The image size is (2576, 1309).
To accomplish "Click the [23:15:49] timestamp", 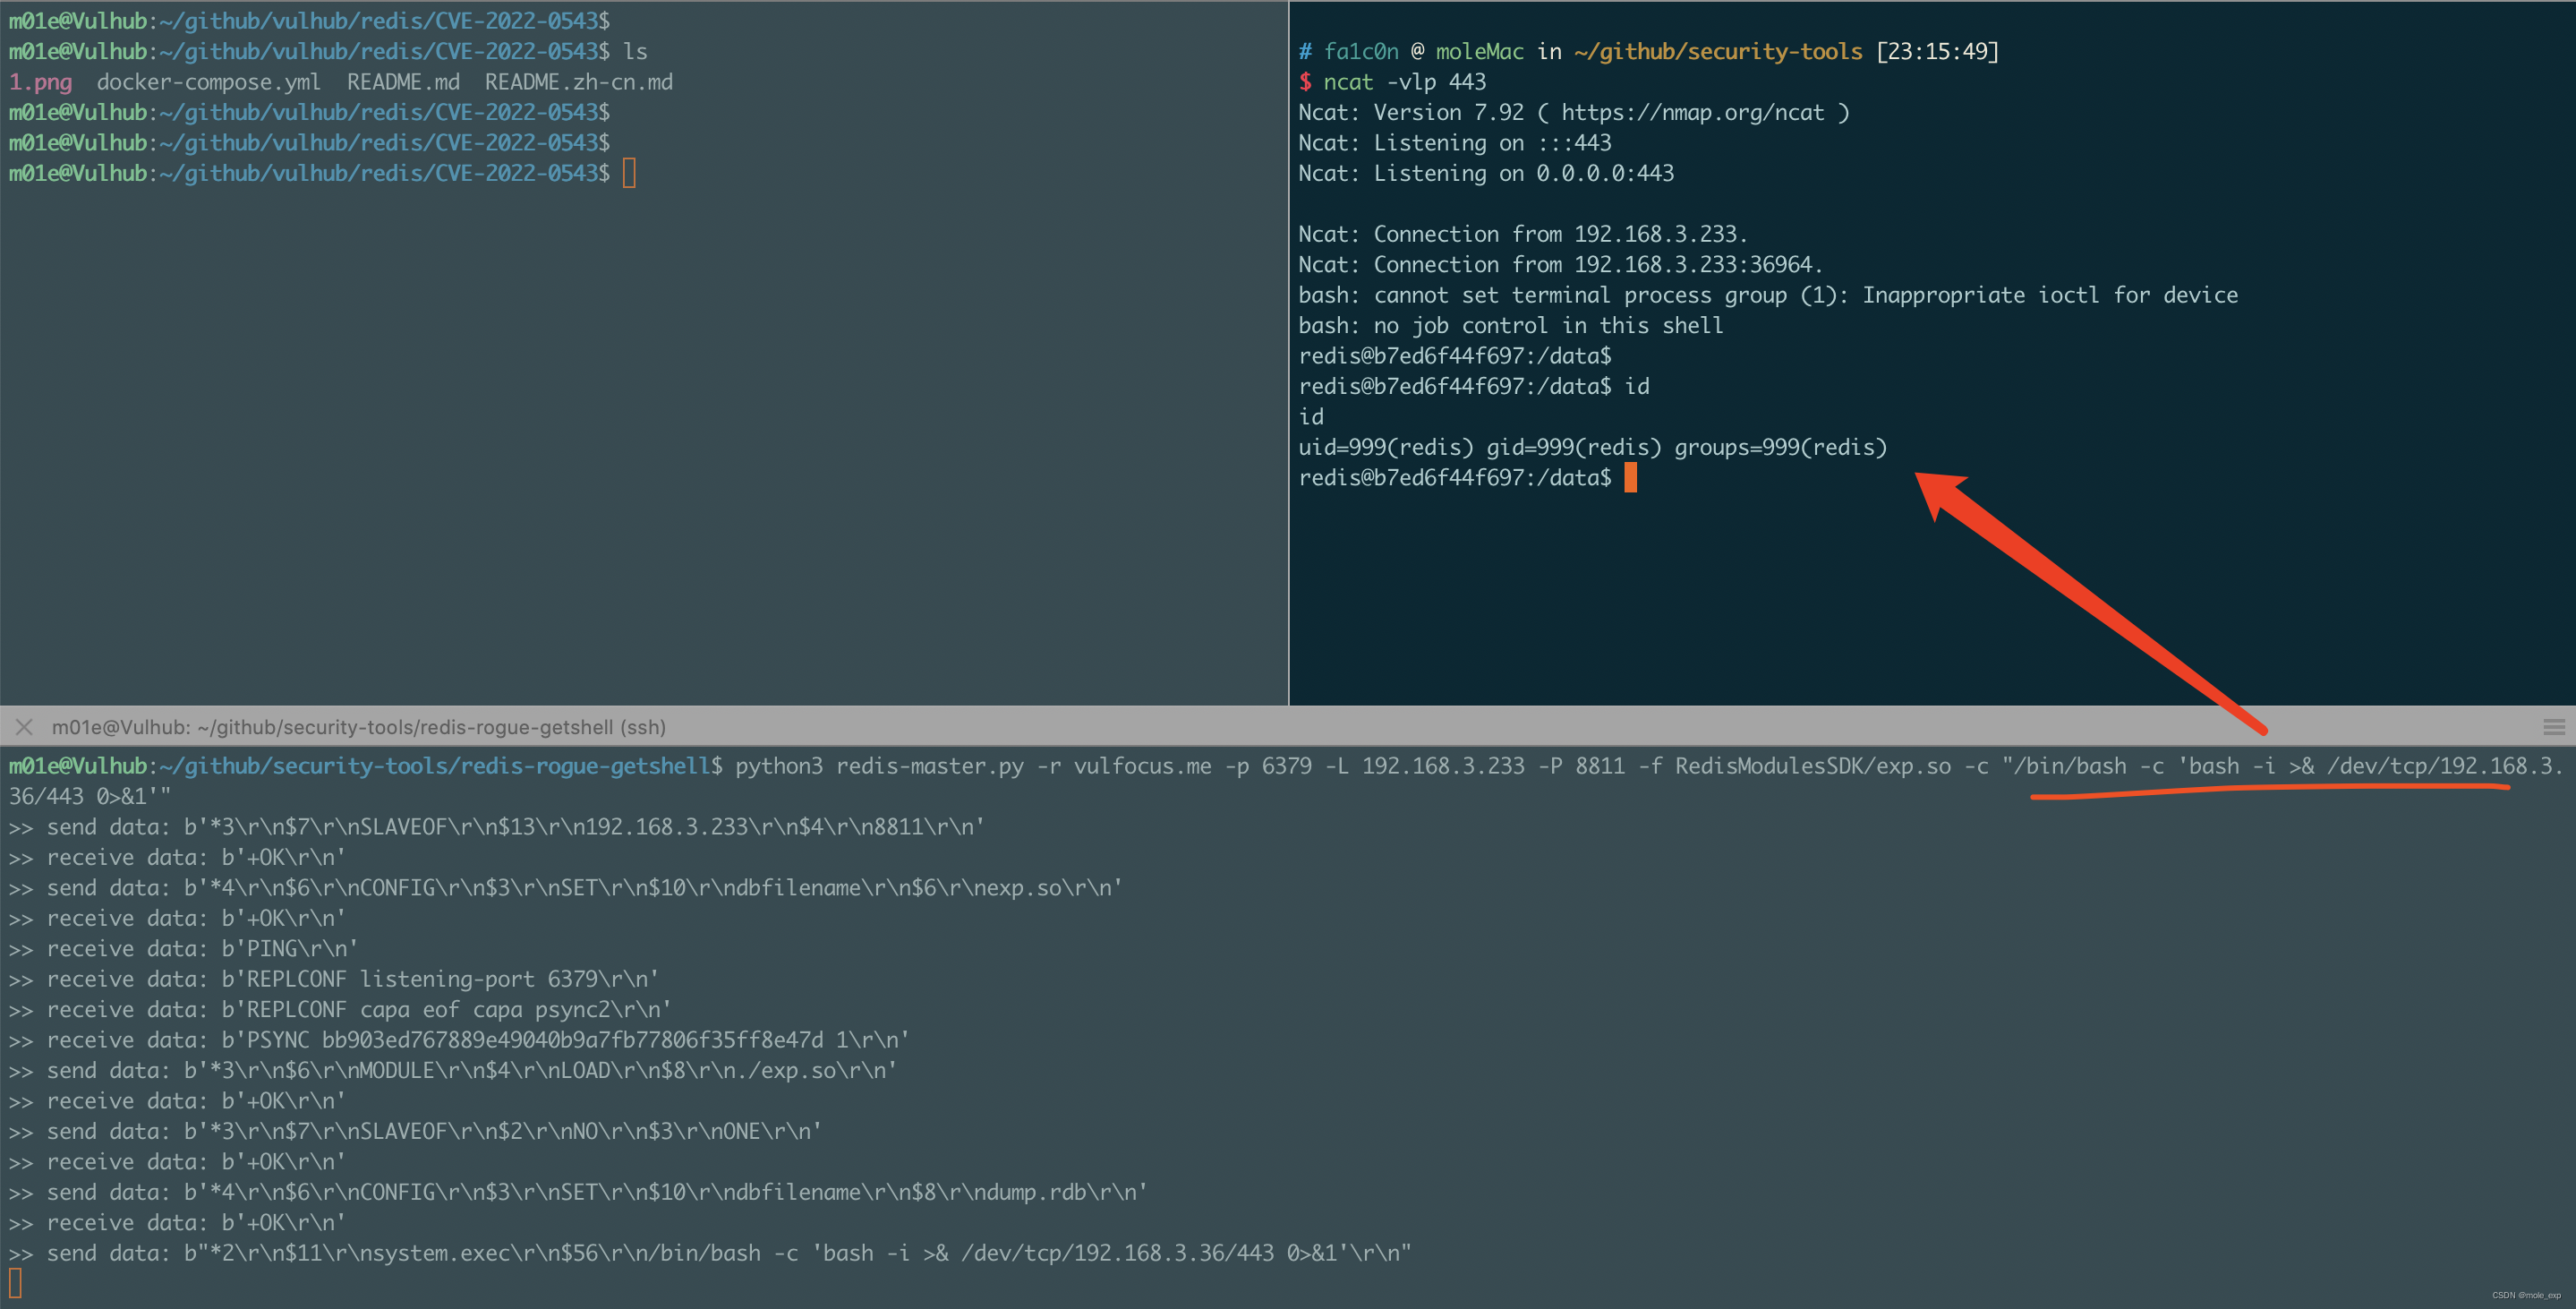I will [1937, 51].
